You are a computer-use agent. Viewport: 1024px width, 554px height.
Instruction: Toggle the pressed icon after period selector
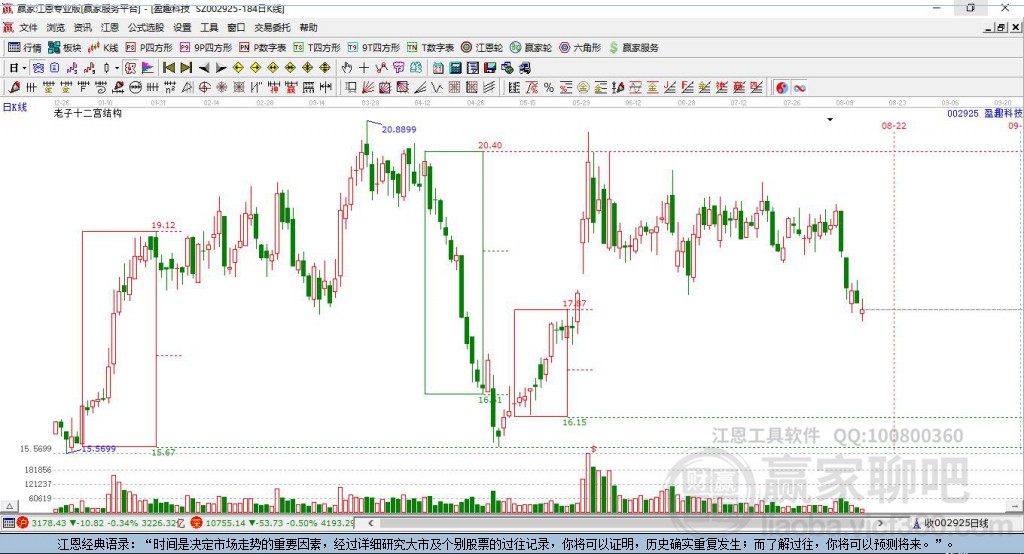click(x=38, y=68)
